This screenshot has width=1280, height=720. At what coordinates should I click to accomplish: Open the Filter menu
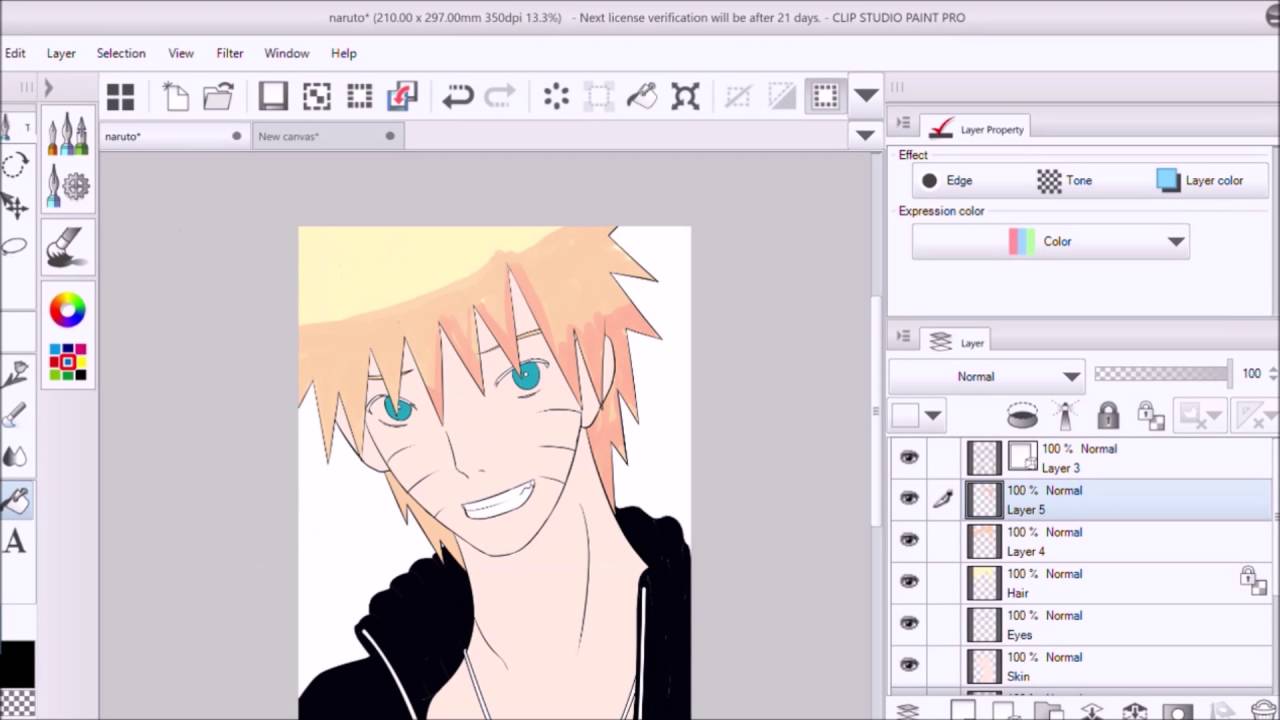[x=230, y=53]
